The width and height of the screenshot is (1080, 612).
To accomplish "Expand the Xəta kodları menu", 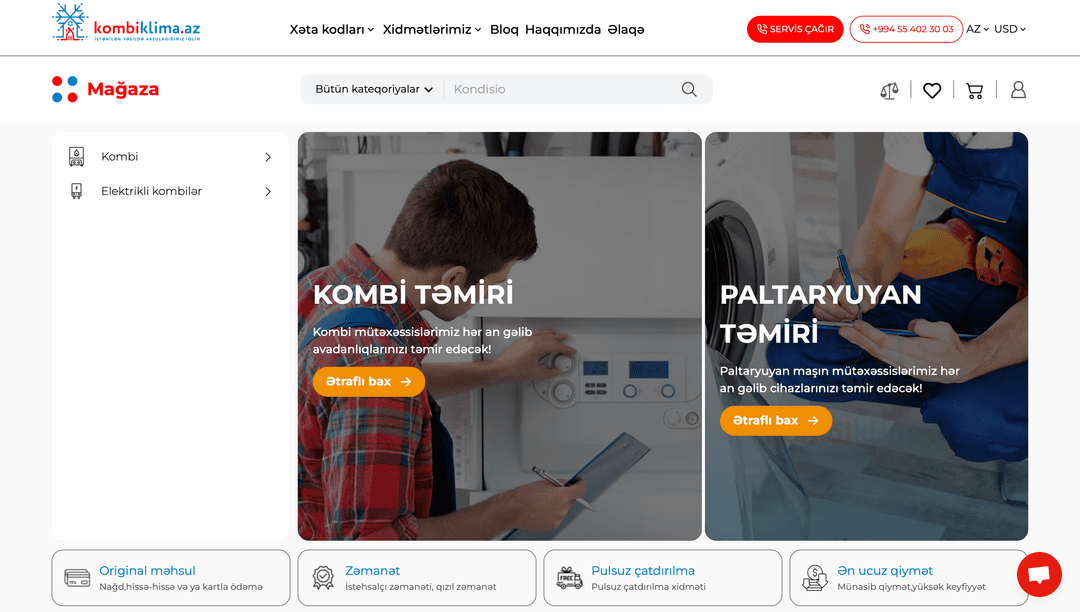I will 331,30.
